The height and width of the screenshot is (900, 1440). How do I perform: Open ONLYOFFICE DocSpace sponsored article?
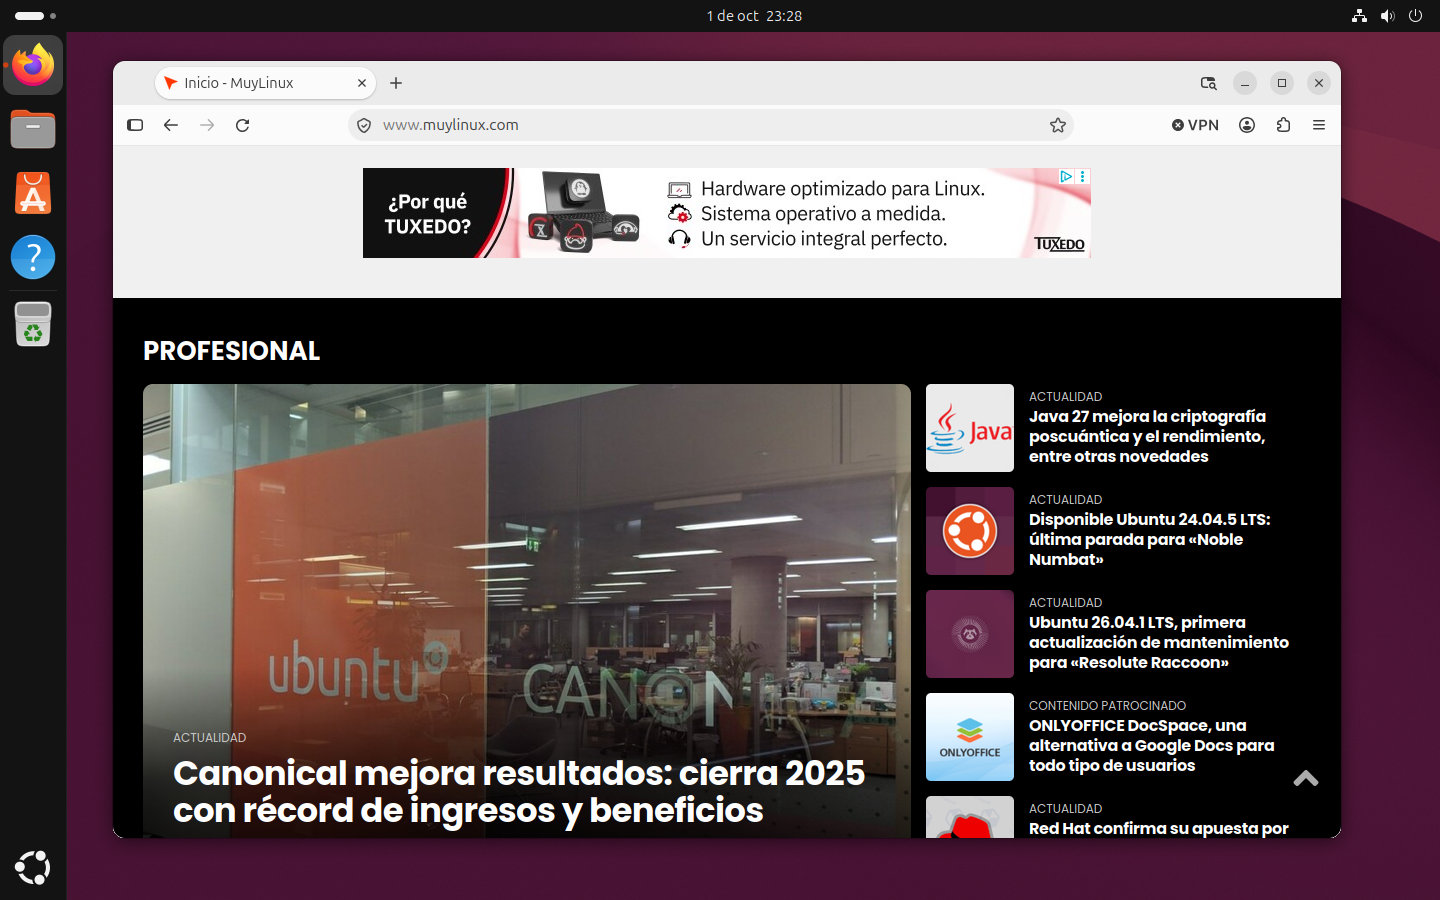pos(1151,745)
